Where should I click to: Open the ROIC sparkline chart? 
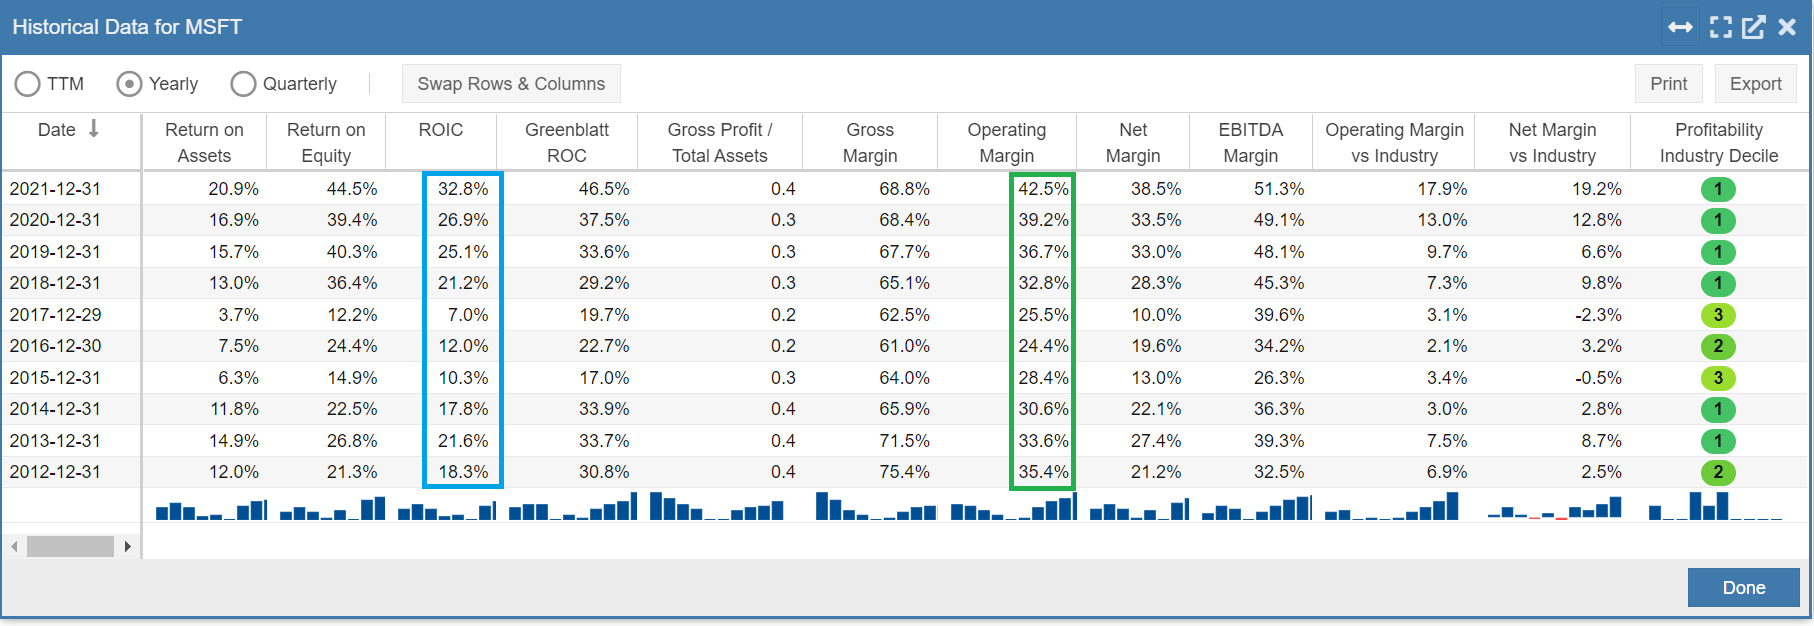(446, 509)
